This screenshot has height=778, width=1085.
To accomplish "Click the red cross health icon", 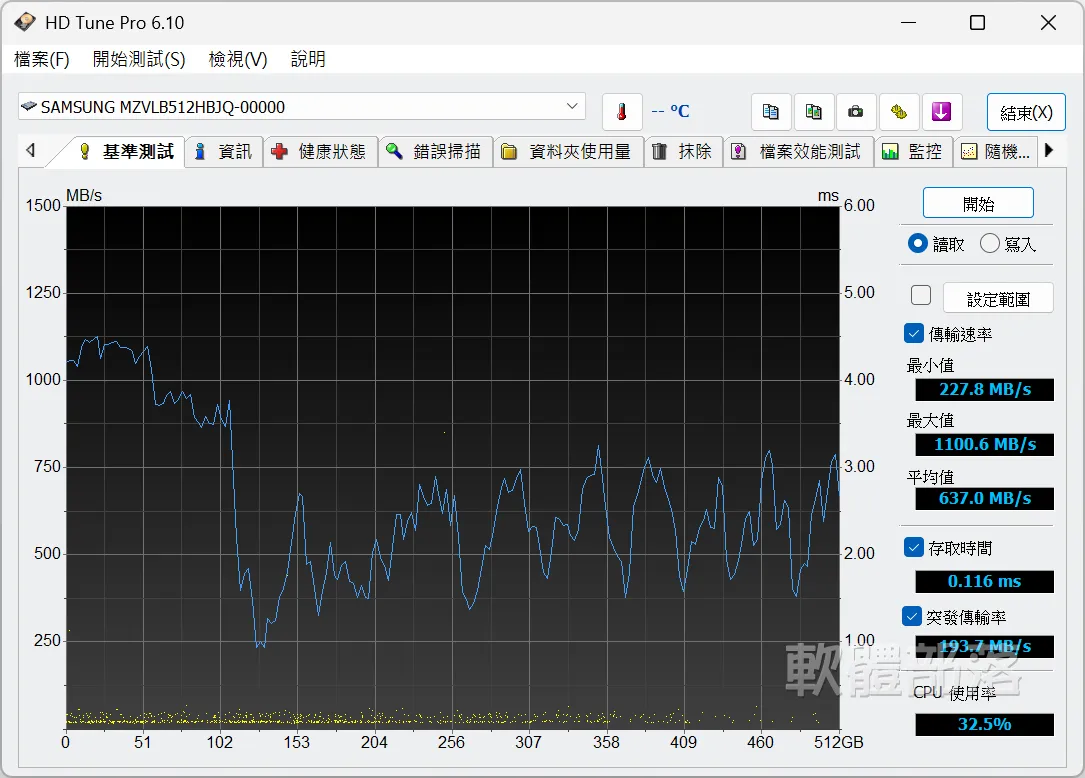I will coord(280,152).
